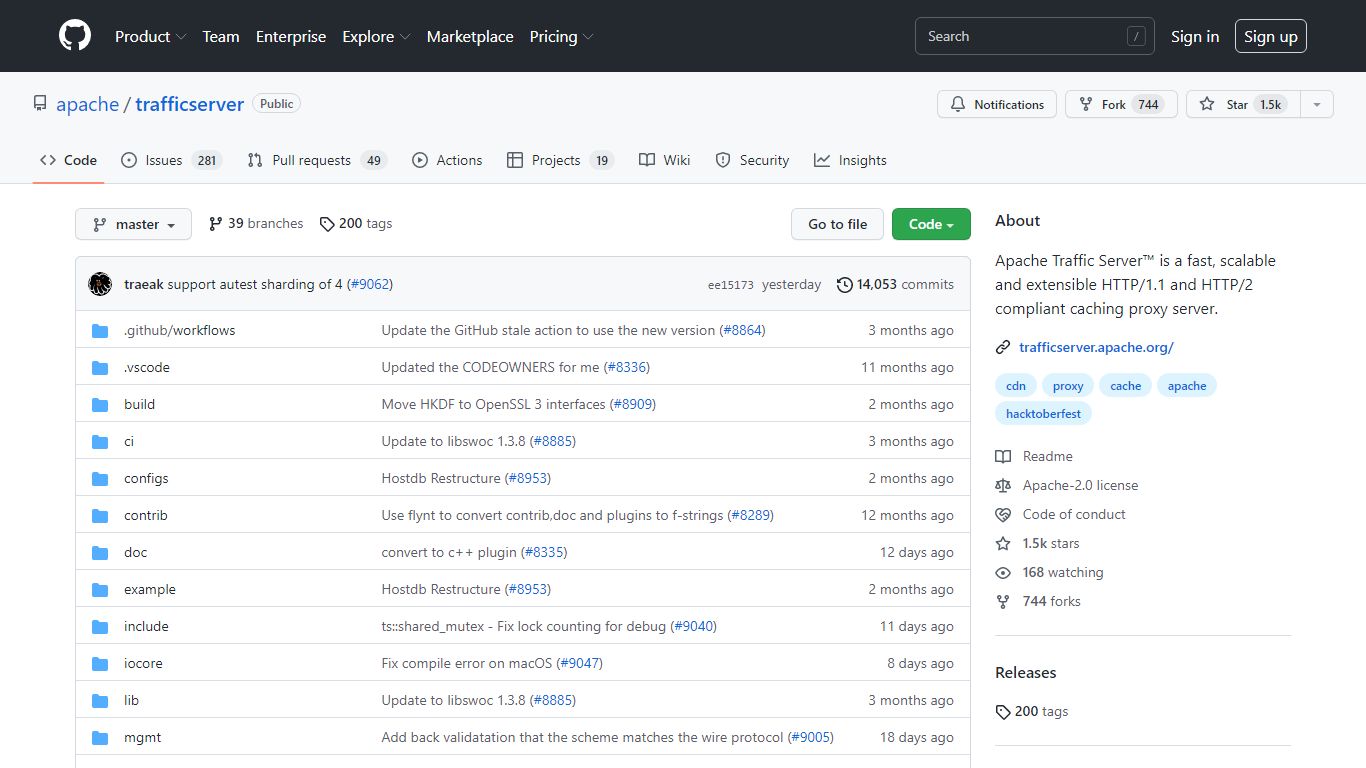Click the Sign in link
The height and width of the screenshot is (768, 1366).
1195,36
